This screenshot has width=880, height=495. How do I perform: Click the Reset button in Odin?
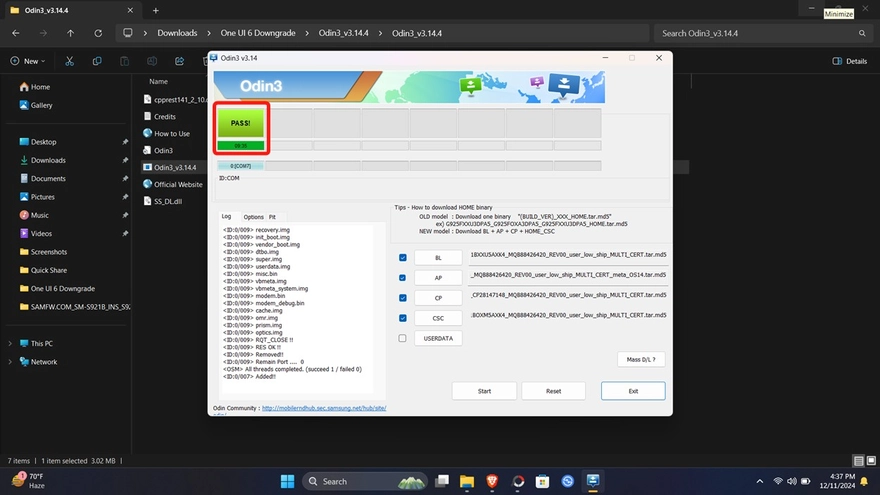tap(553, 391)
